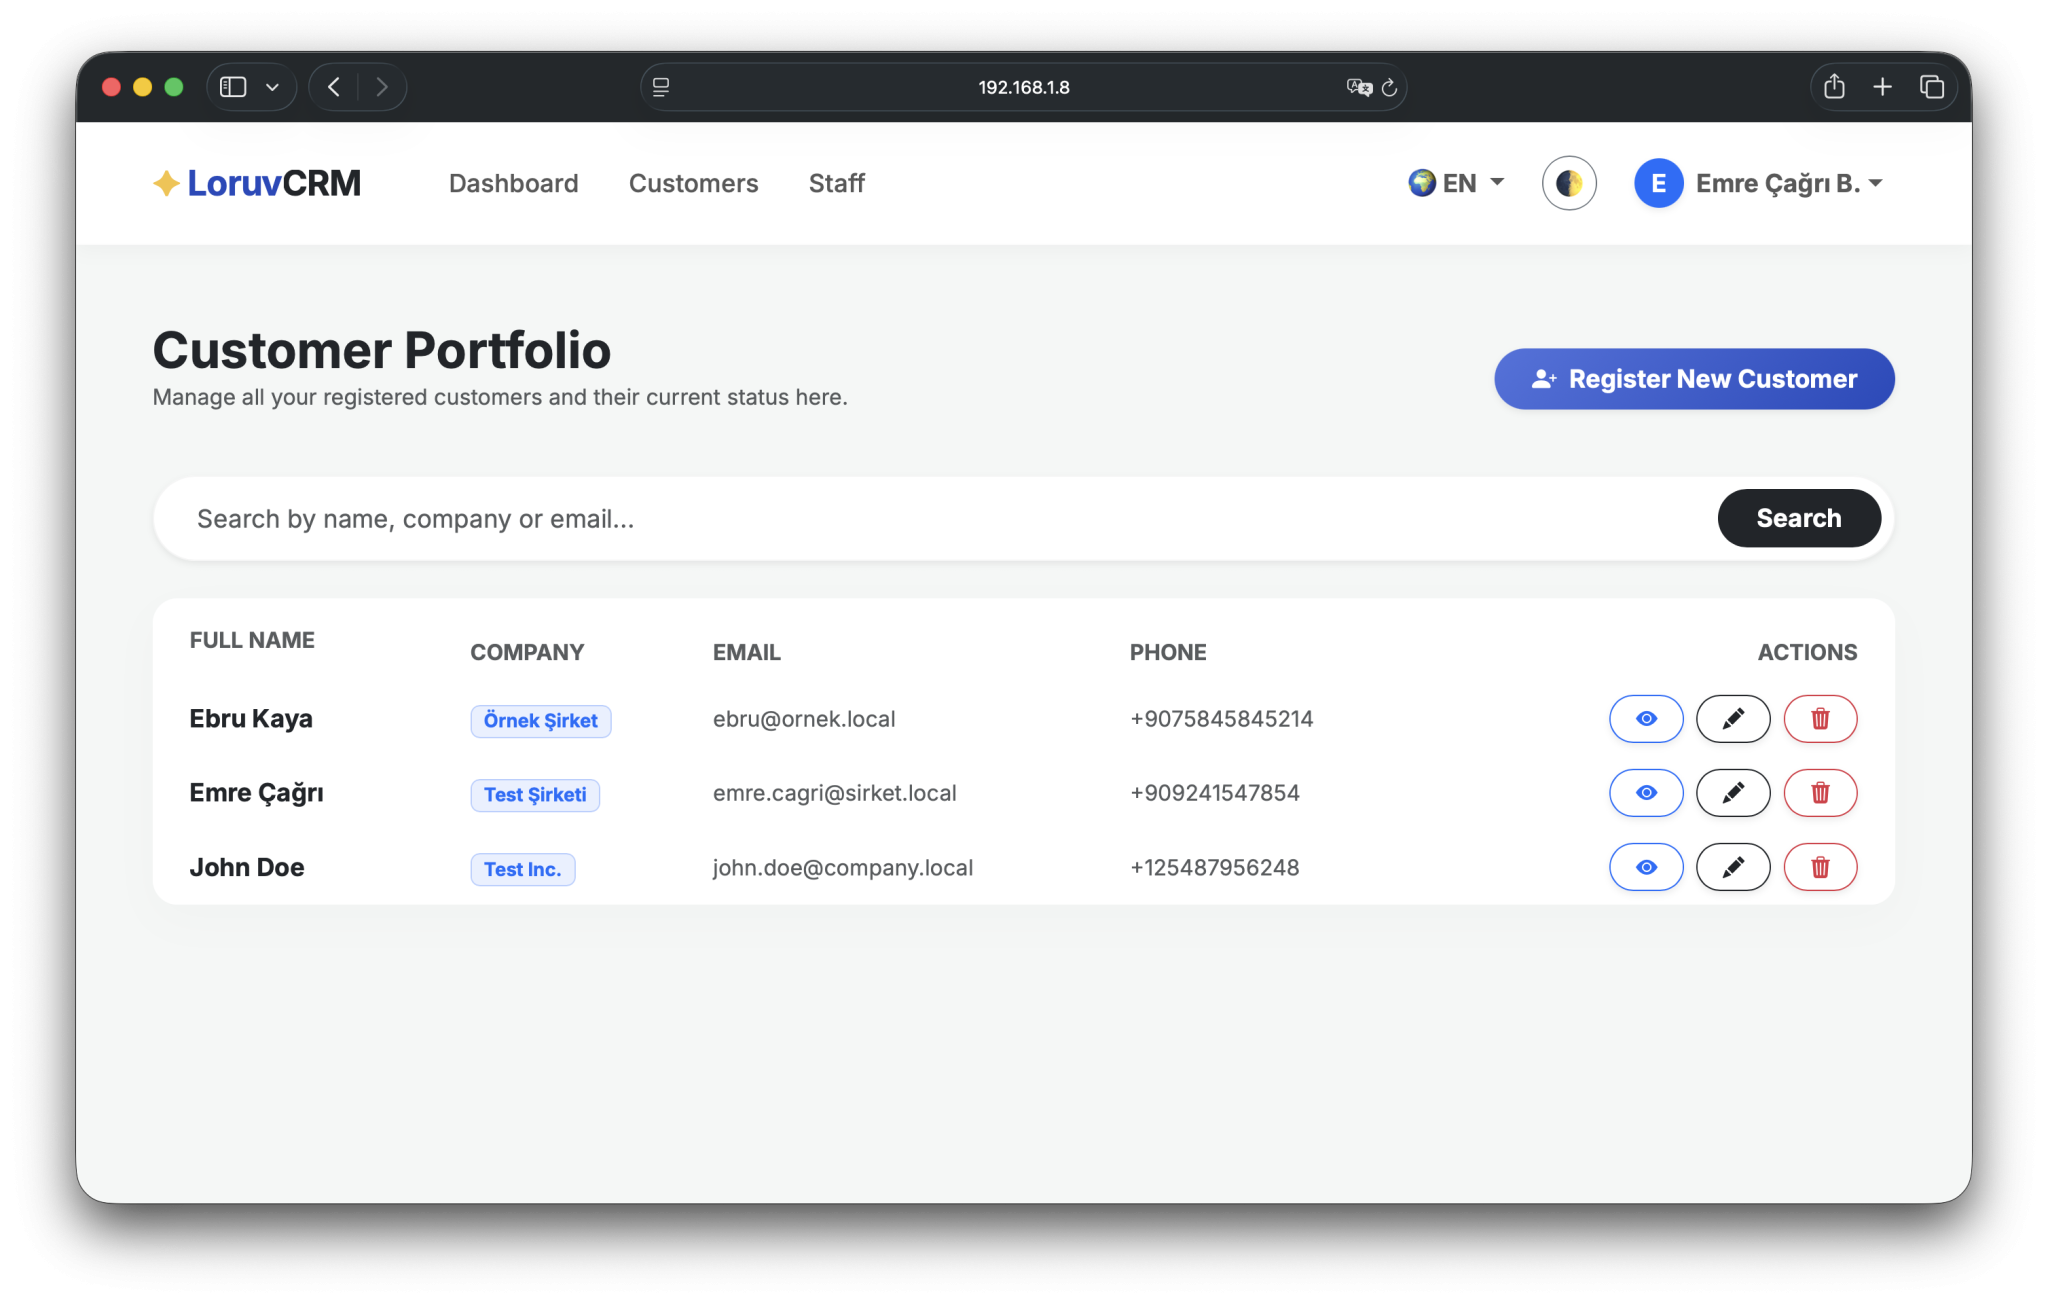This screenshot has width=2048, height=1304.
Task: Expand the Emre Çağrı B. user menu
Action: click(x=1760, y=183)
